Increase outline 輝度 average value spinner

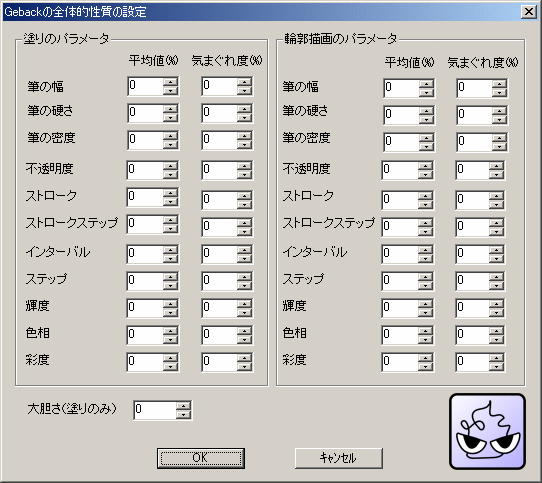point(425,304)
